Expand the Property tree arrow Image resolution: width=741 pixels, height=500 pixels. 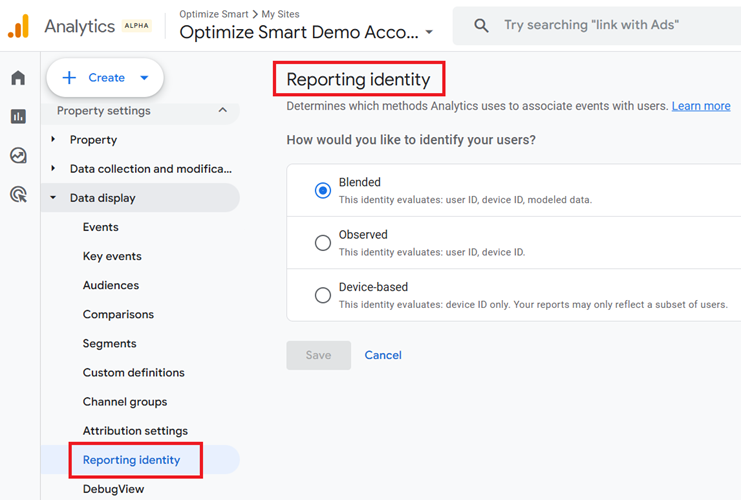[53, 139]
